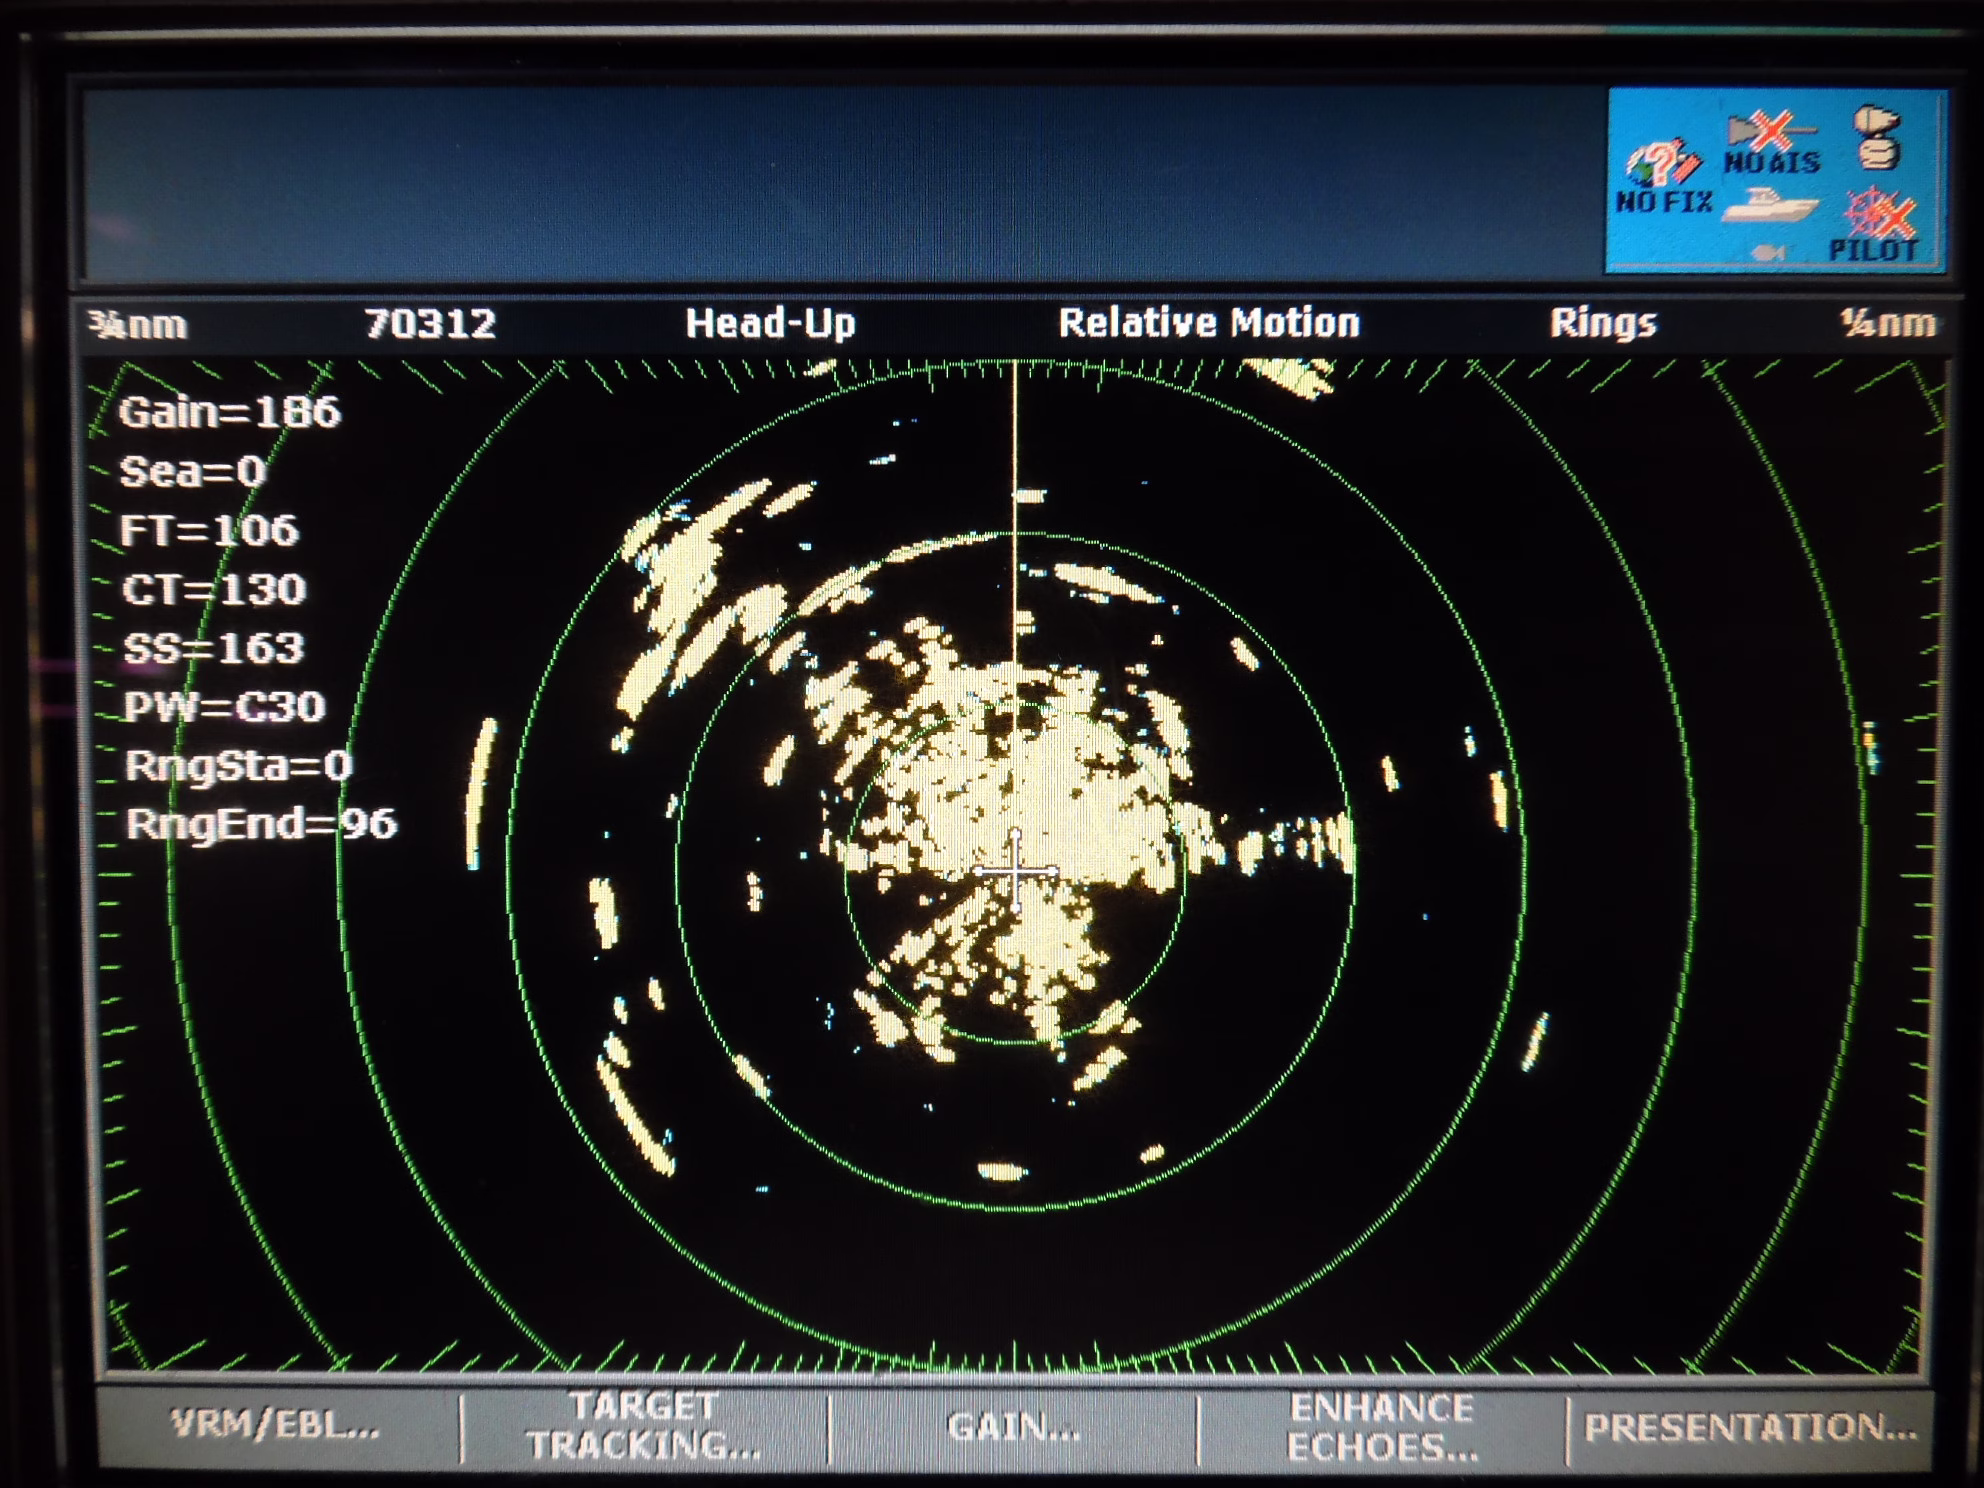The image size is (1984, 1488).
Task: Click the Head-Up orientation label
Action: [x=770, y=324]
